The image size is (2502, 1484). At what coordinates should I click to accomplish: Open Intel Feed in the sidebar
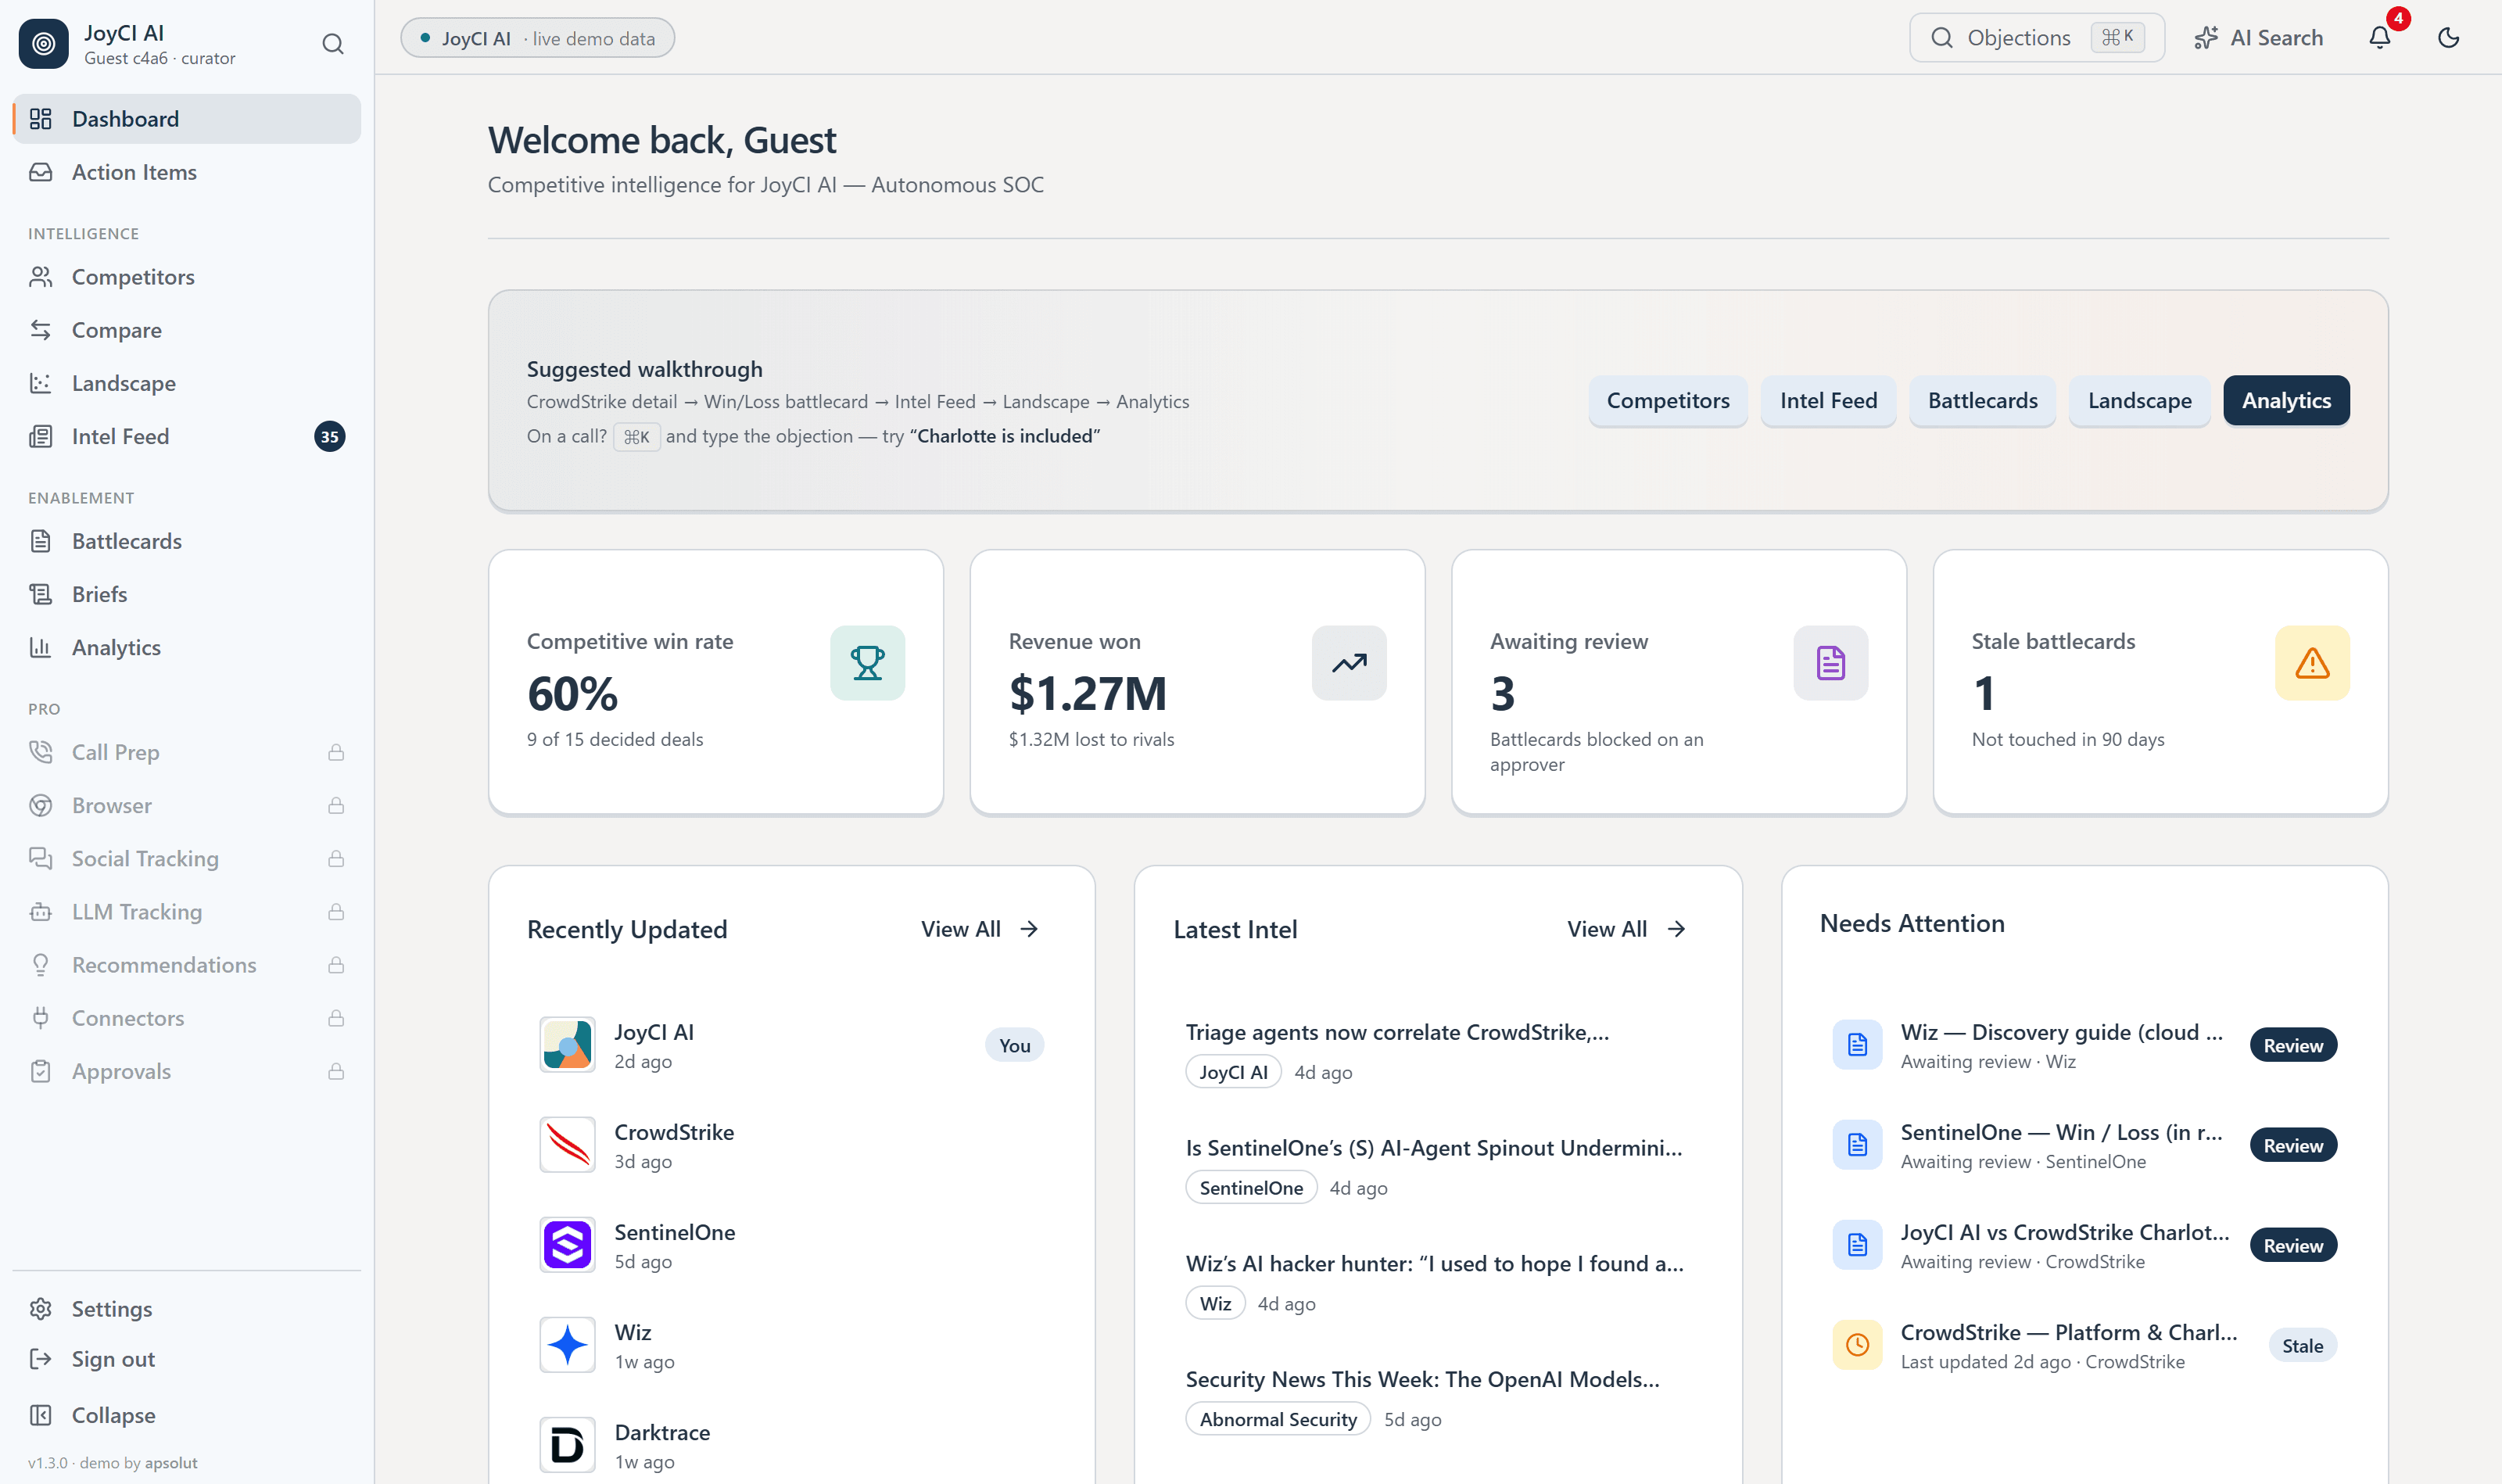click(187, 436)
